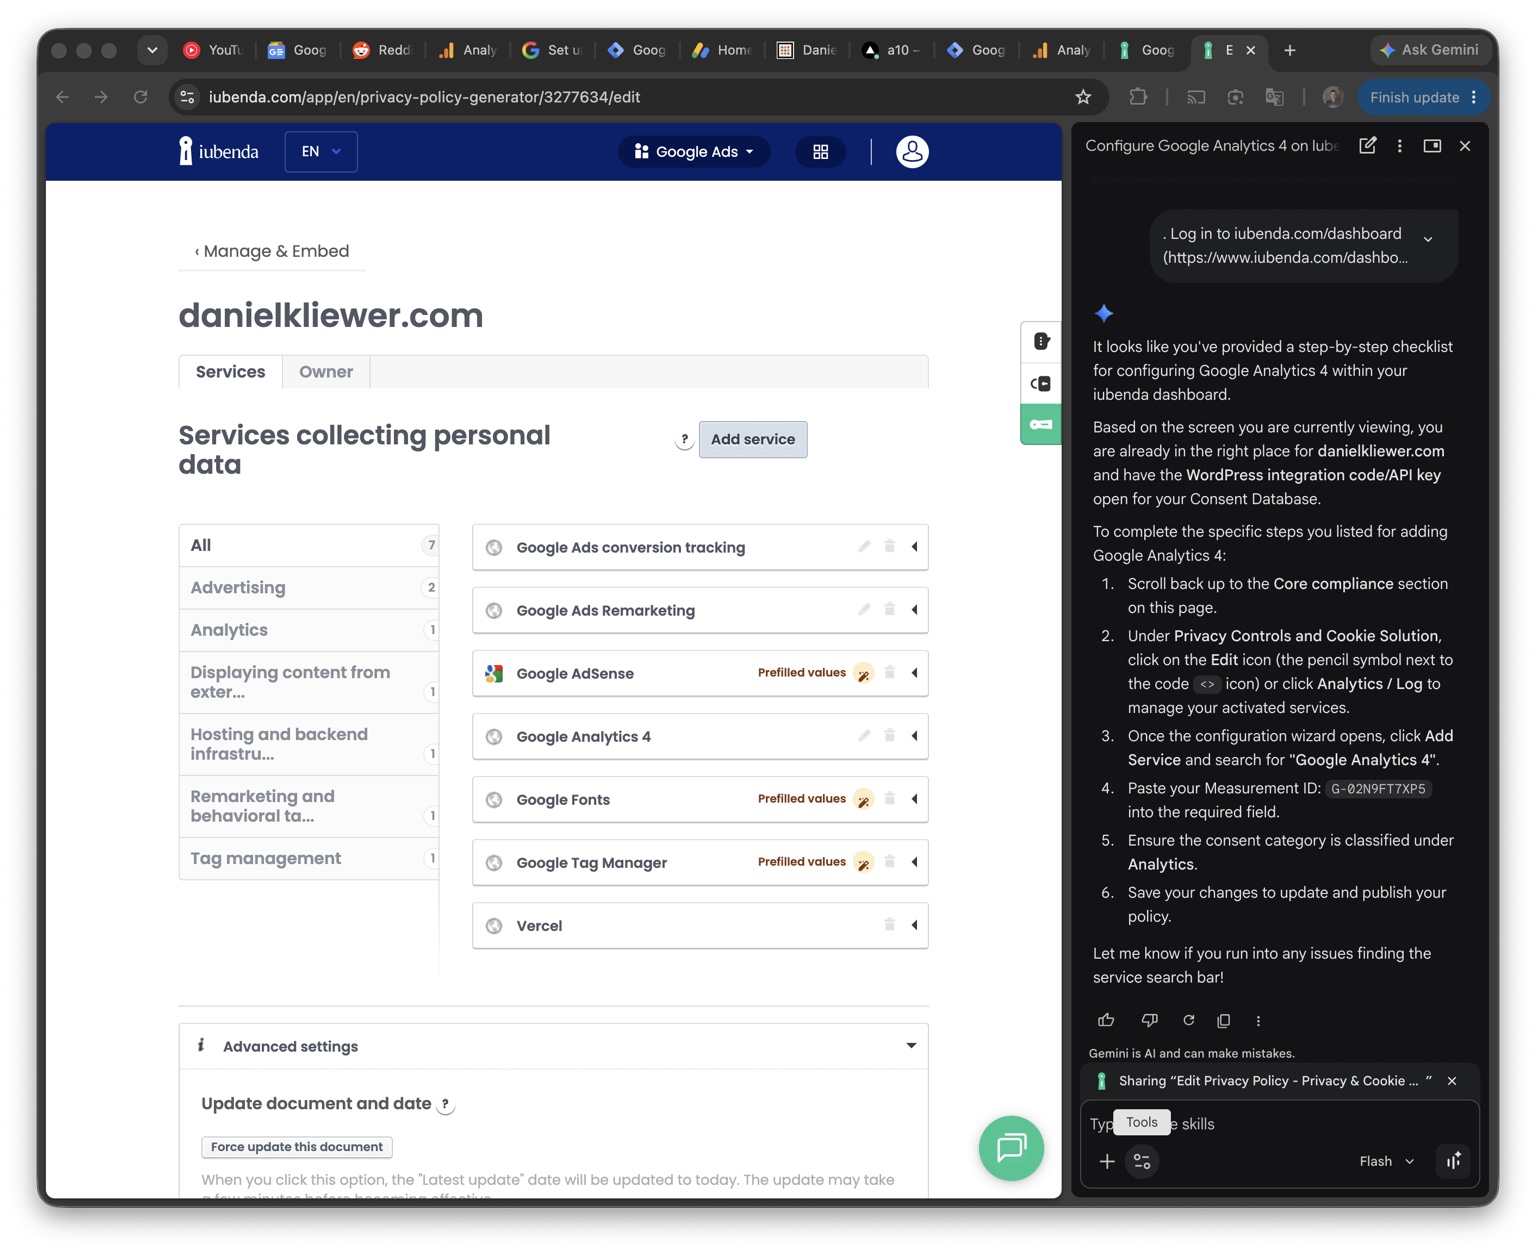The height and width of the screenshot is (1253, 1536).
Task: Filter services by Analytics category
Action: pos(309,630)
